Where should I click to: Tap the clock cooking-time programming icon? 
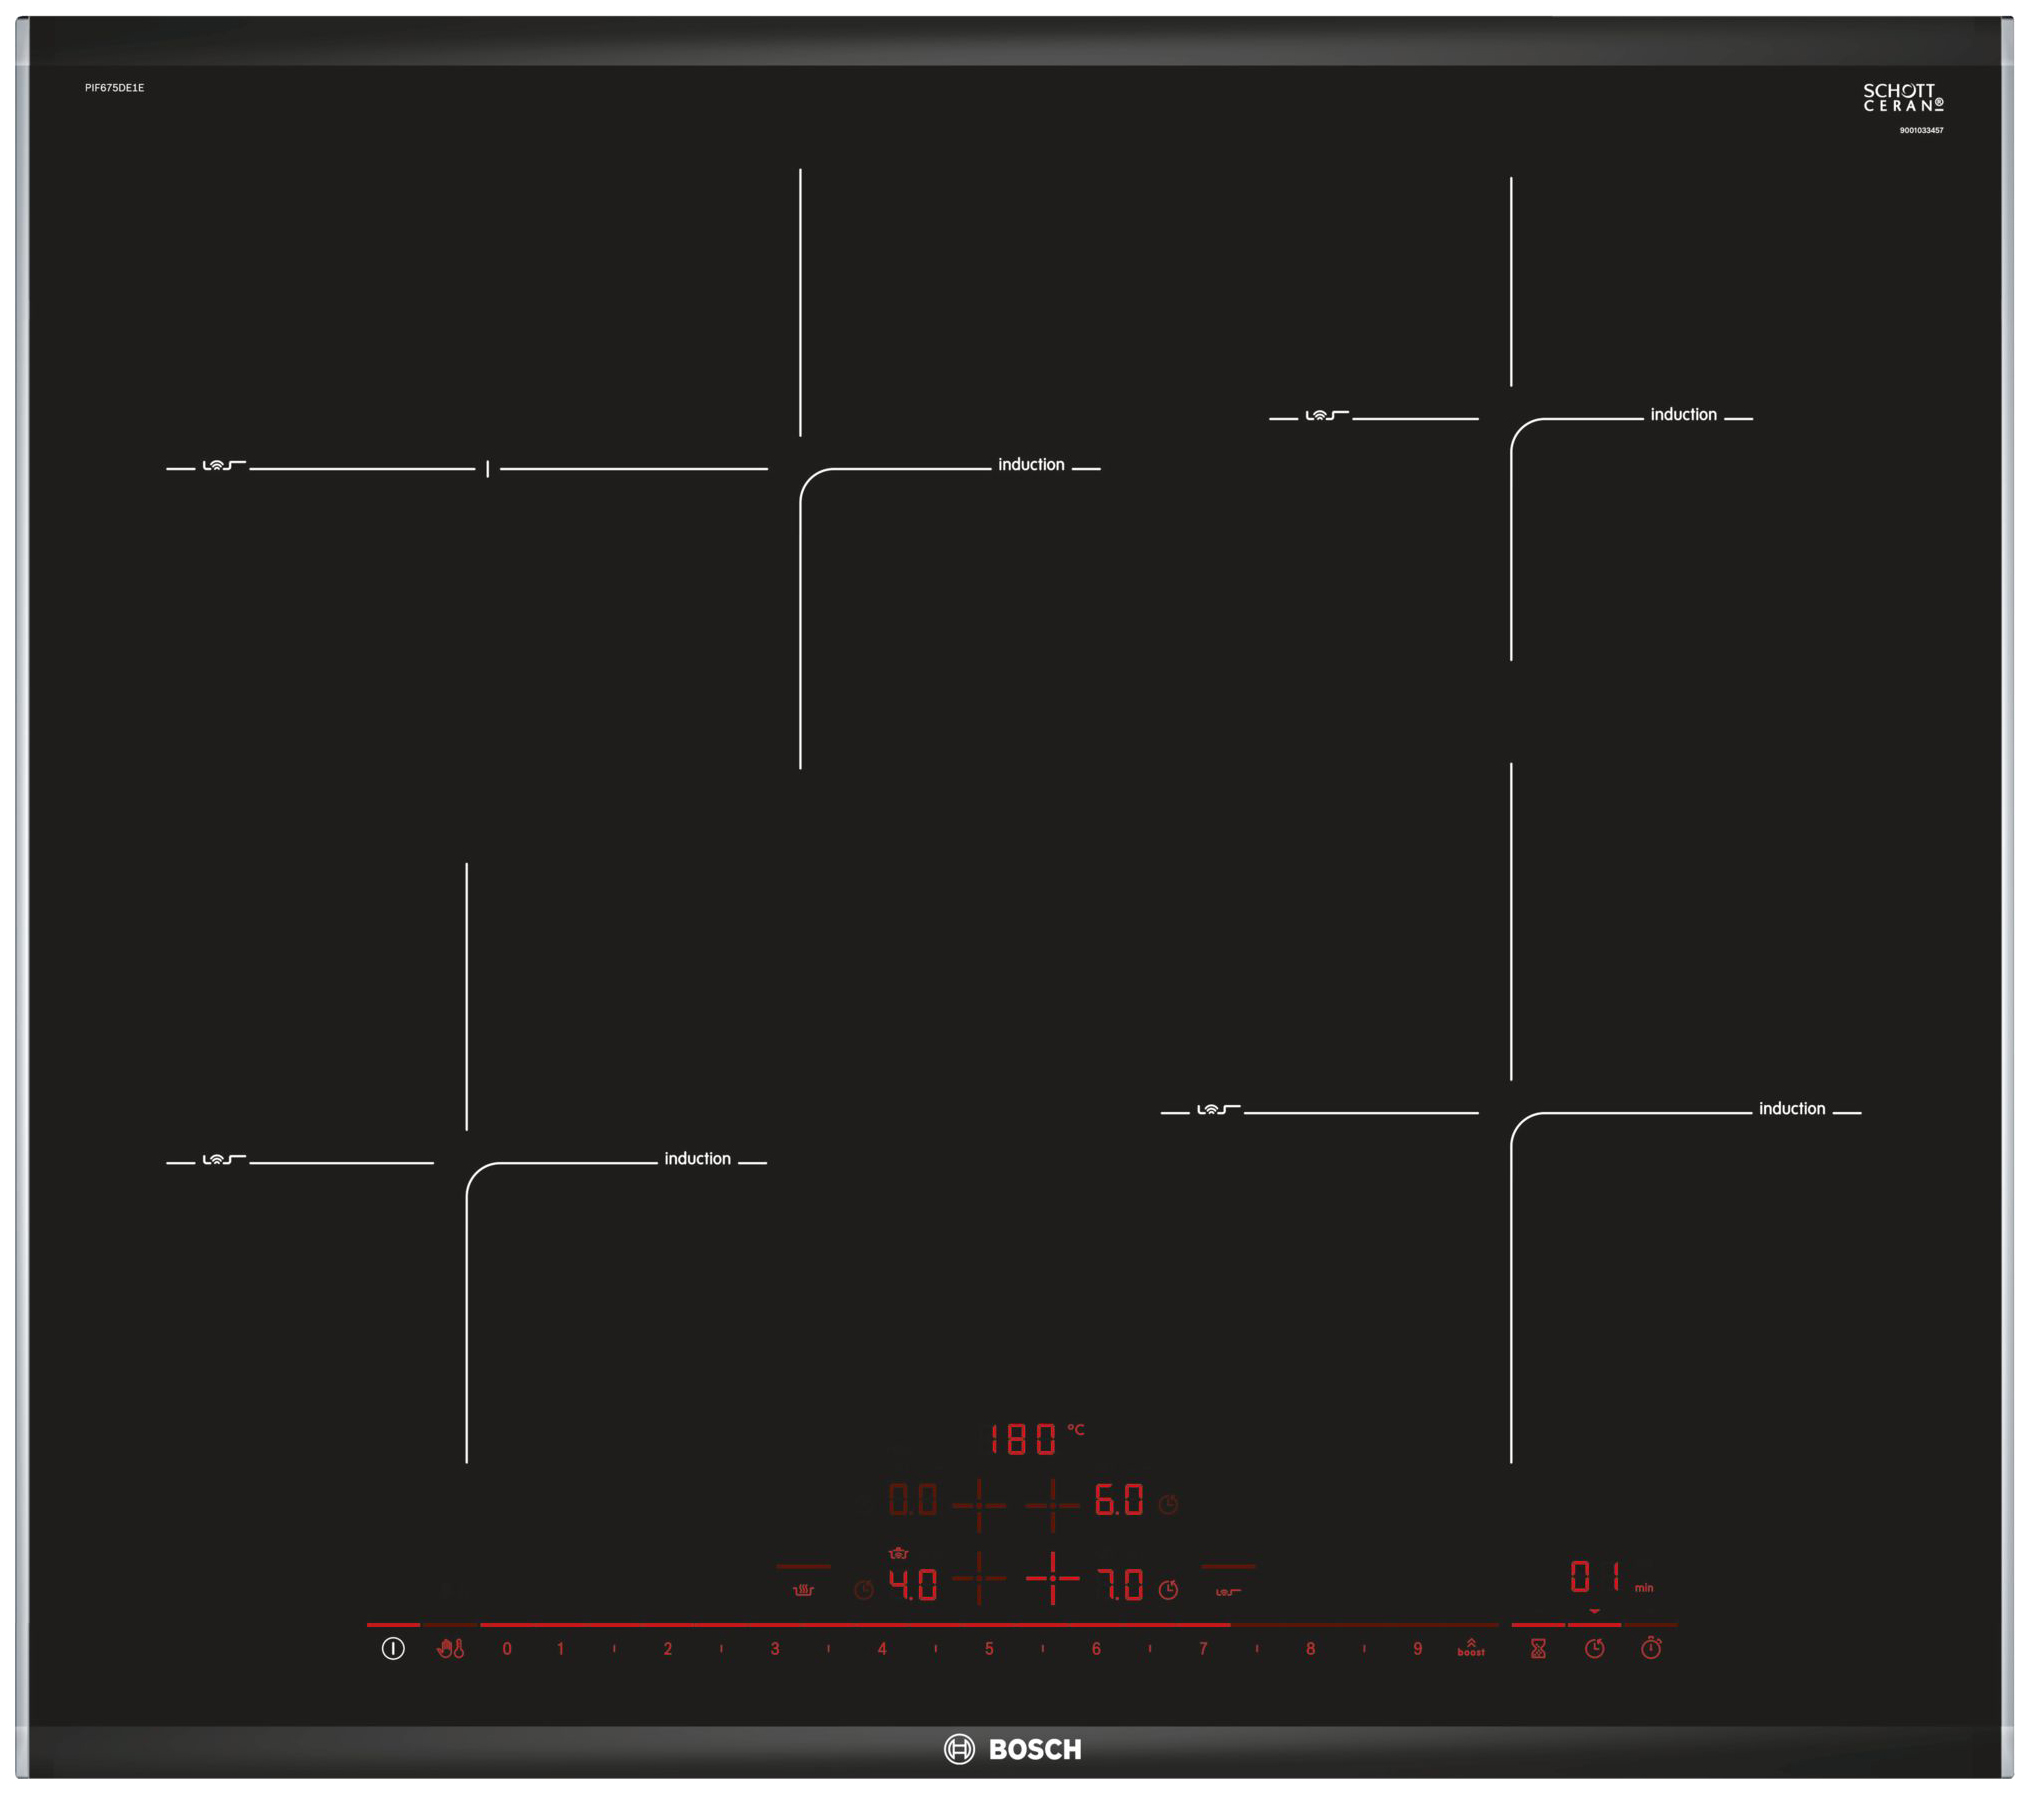tap(1595, 1648)
